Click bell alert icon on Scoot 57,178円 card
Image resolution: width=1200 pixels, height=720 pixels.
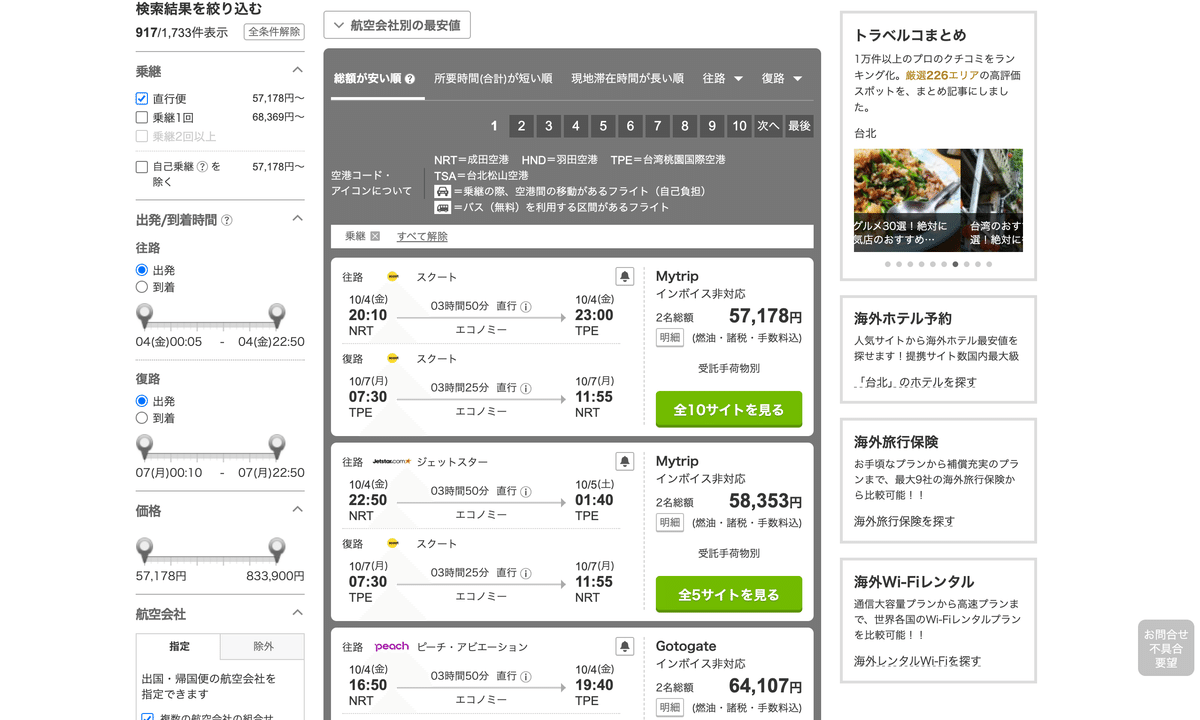tap(624, 277)
